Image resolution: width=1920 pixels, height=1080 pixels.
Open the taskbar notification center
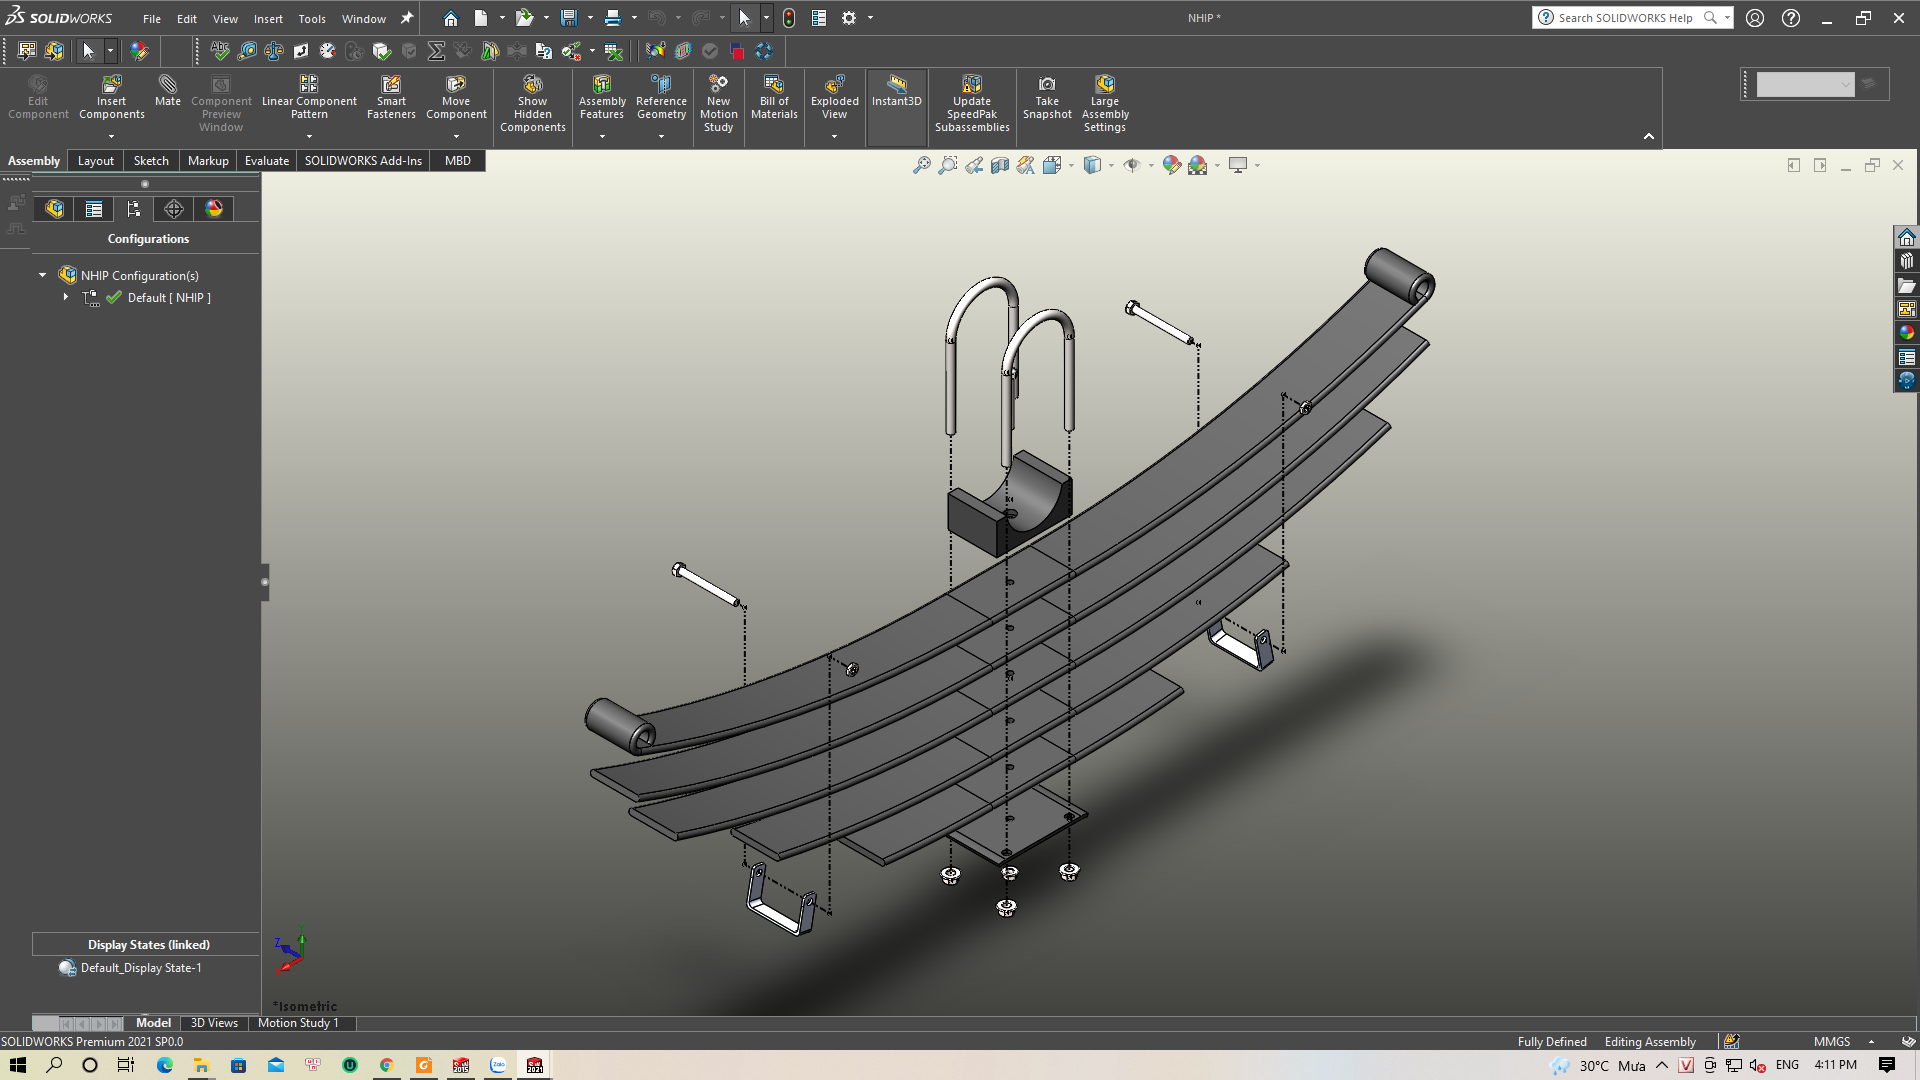tap(1887, 1065)
